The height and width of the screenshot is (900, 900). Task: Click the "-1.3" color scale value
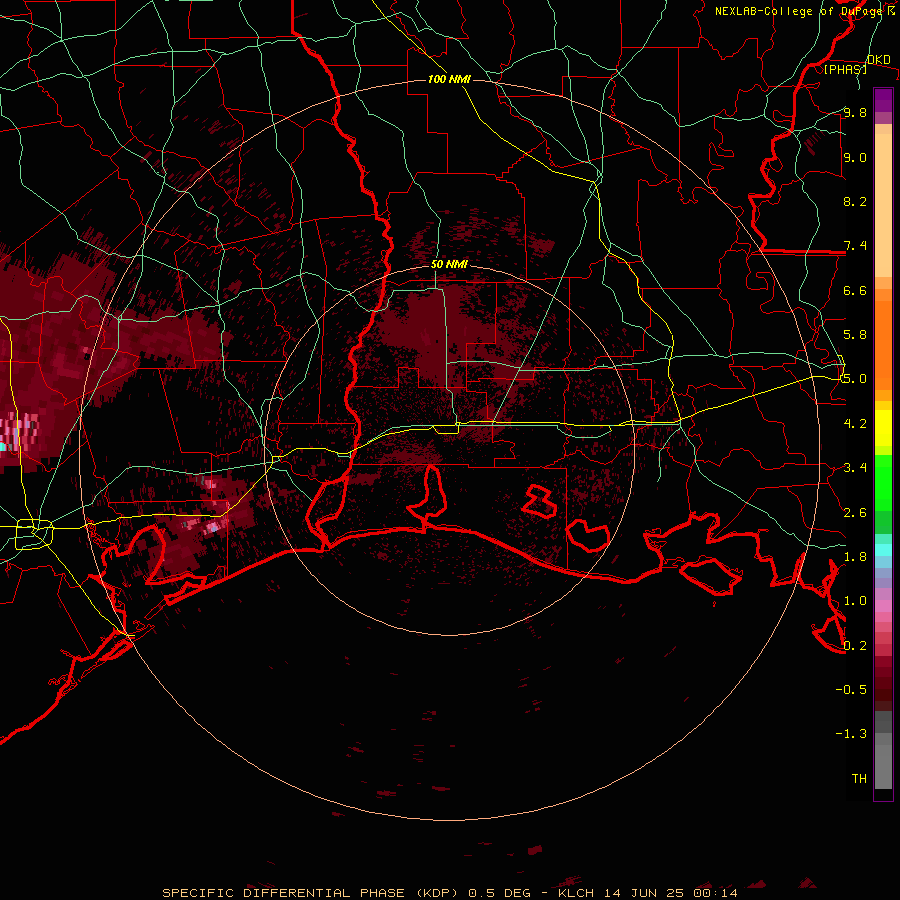pos(851,734)
